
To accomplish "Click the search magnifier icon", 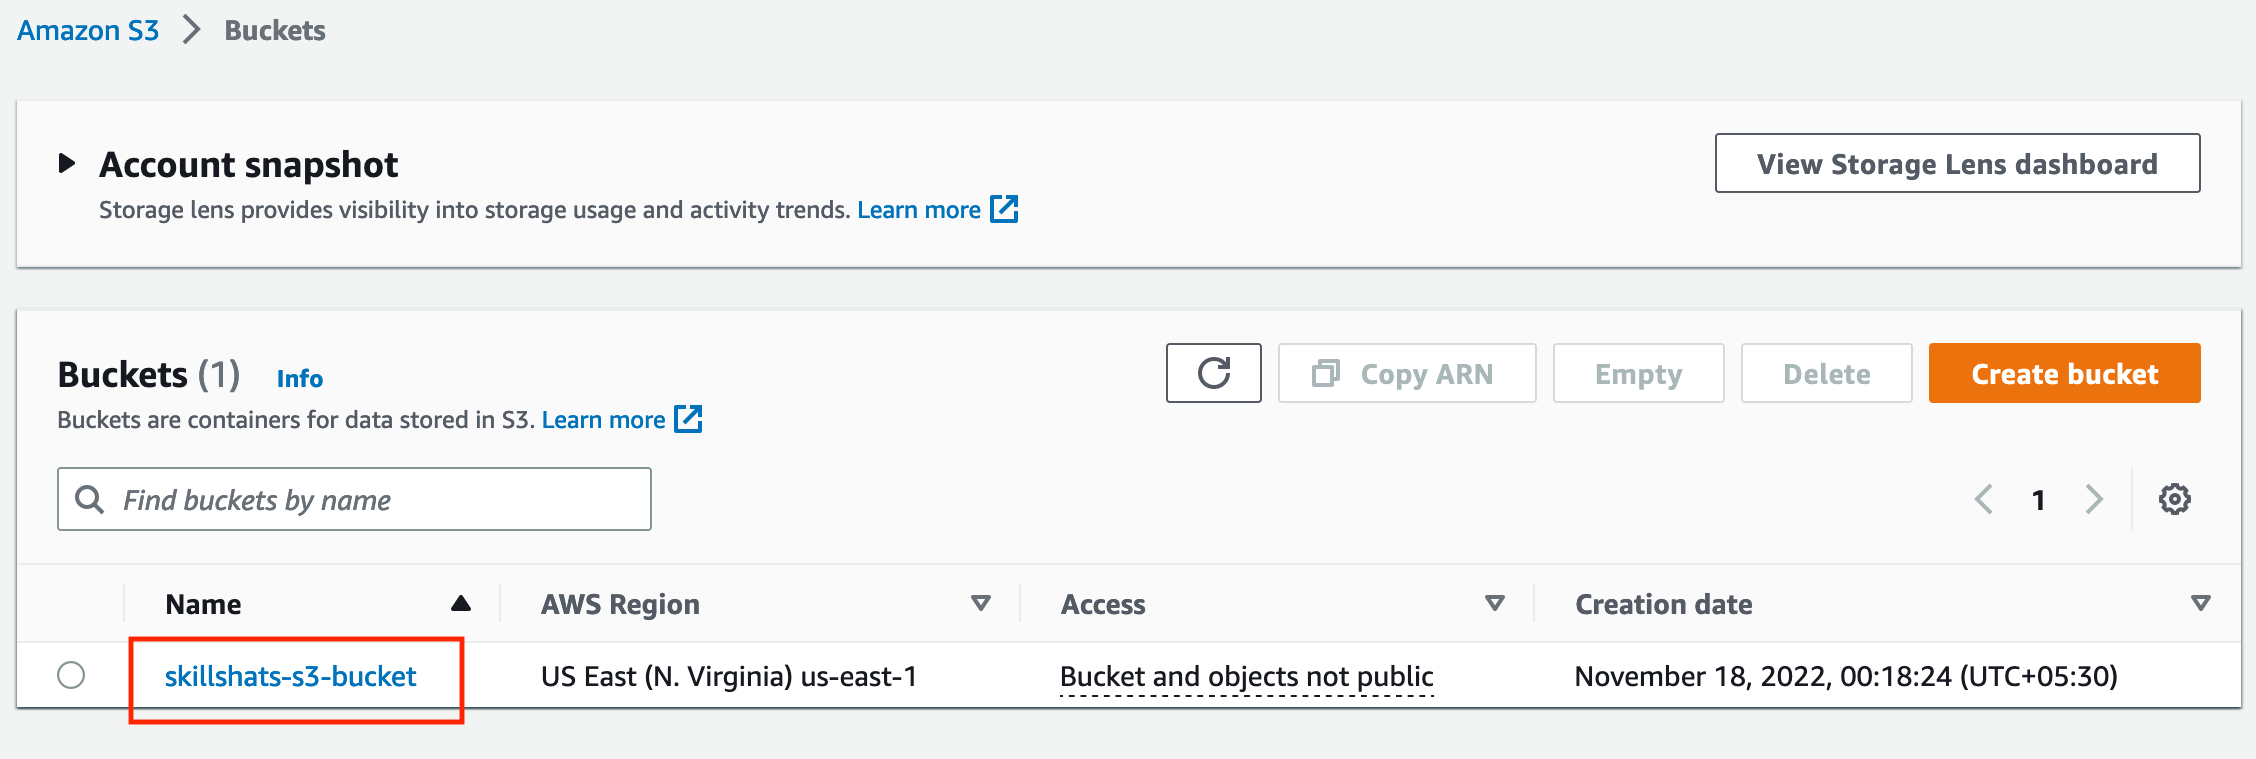I will pos(90,499).
